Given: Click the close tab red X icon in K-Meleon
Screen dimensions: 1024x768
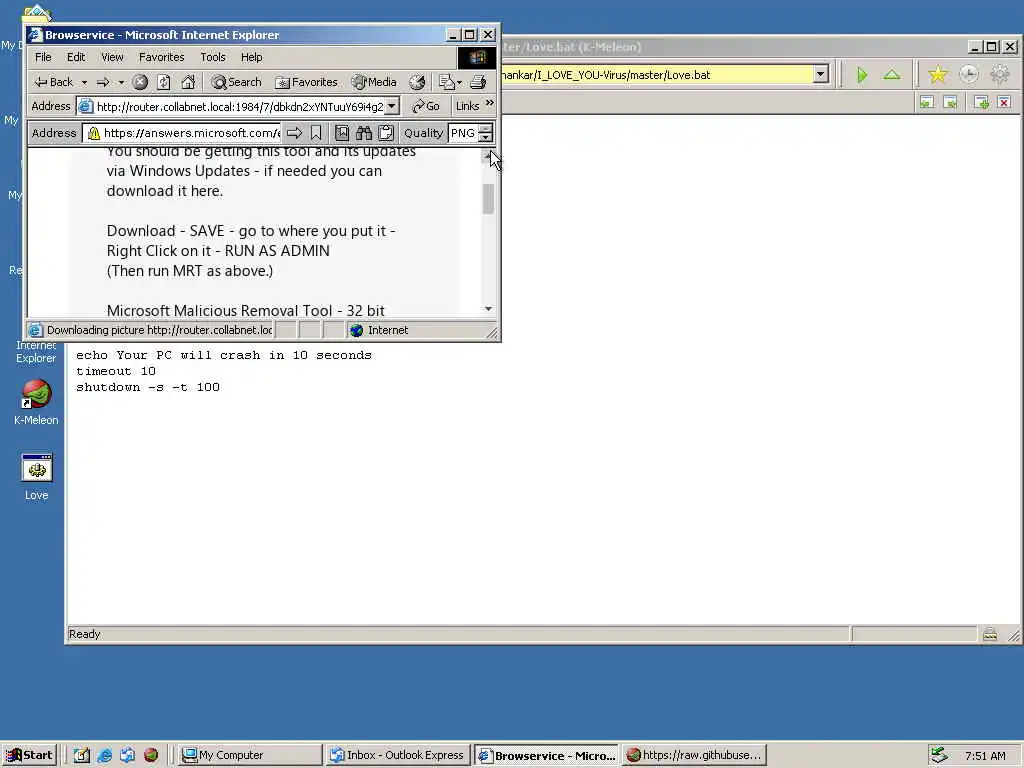Looking at the screenshot, I should (1004, 103).
